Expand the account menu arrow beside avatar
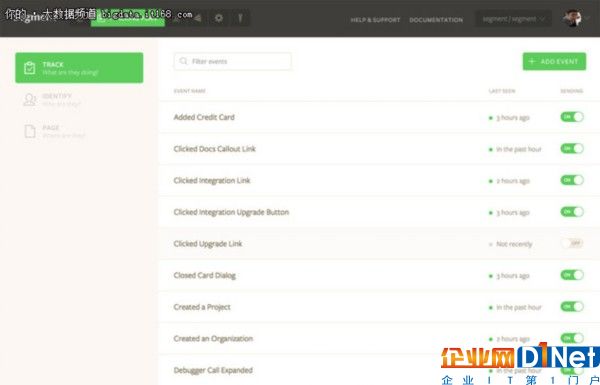Image resolution: width=600 pixels, height=385 pixels. (587, 18)
